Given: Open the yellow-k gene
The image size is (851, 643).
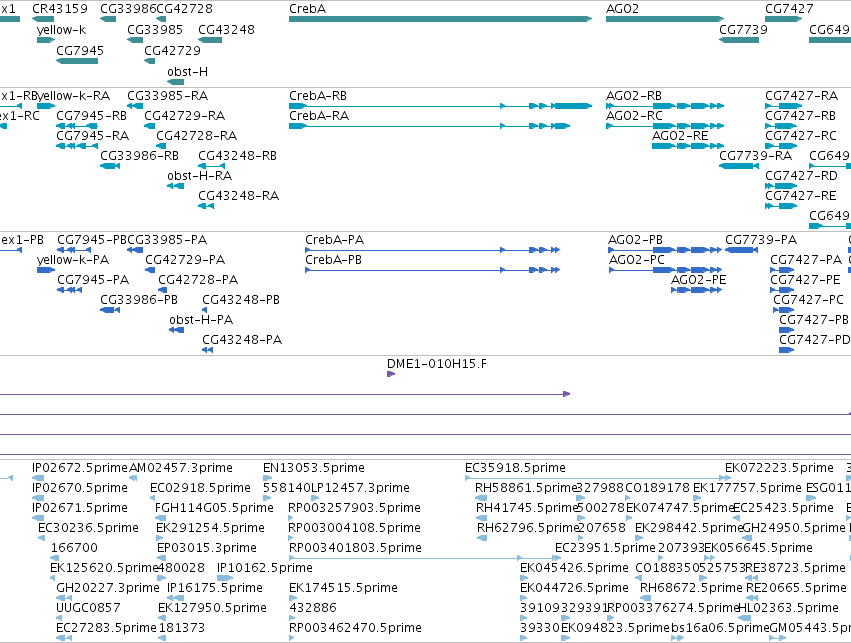Looking at the screenshot, I should click(x=46, y=40).
